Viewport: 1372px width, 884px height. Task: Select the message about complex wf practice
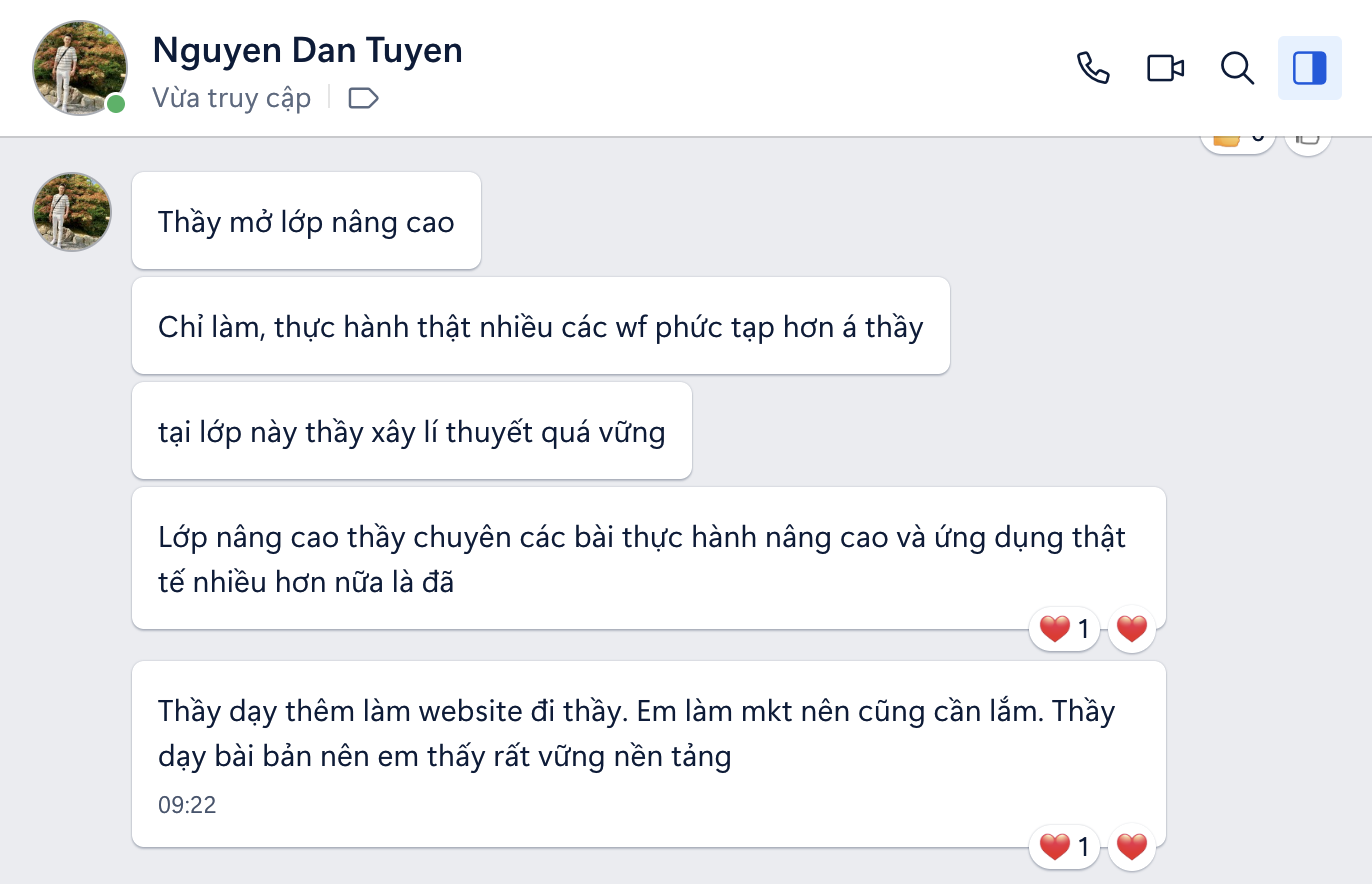pos(540,326)
